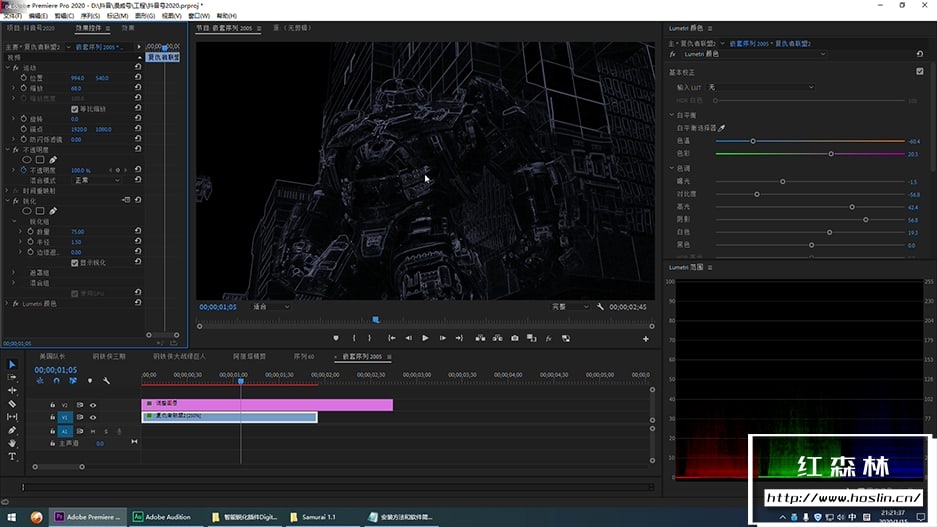This screenshot has width=937, height=527.
Task: Toggle the Basic Correction enable checkbox
Action: [920, 72]
